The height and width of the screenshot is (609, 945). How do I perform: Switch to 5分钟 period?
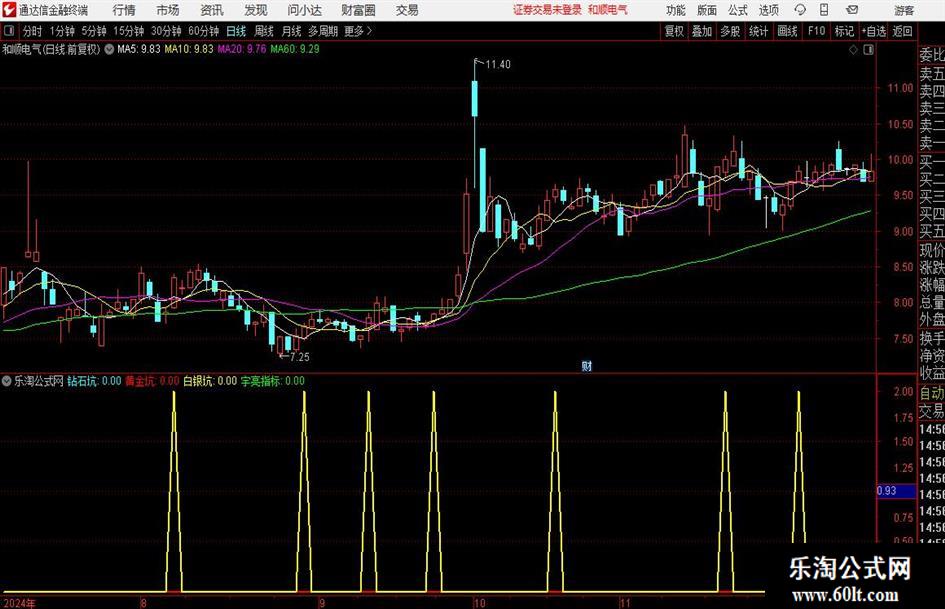(94, 31)
